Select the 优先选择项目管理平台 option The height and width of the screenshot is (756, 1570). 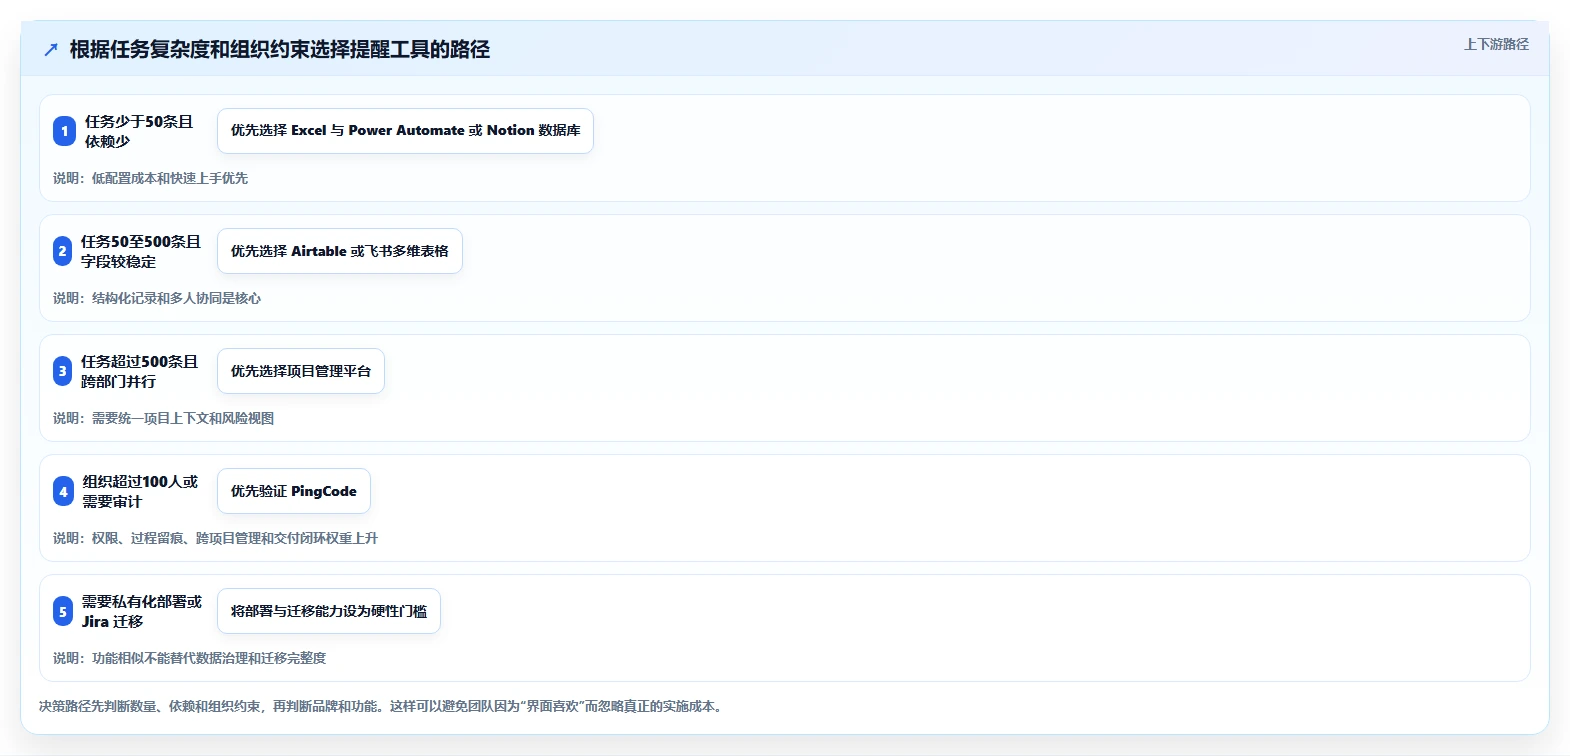pos(301,371)
